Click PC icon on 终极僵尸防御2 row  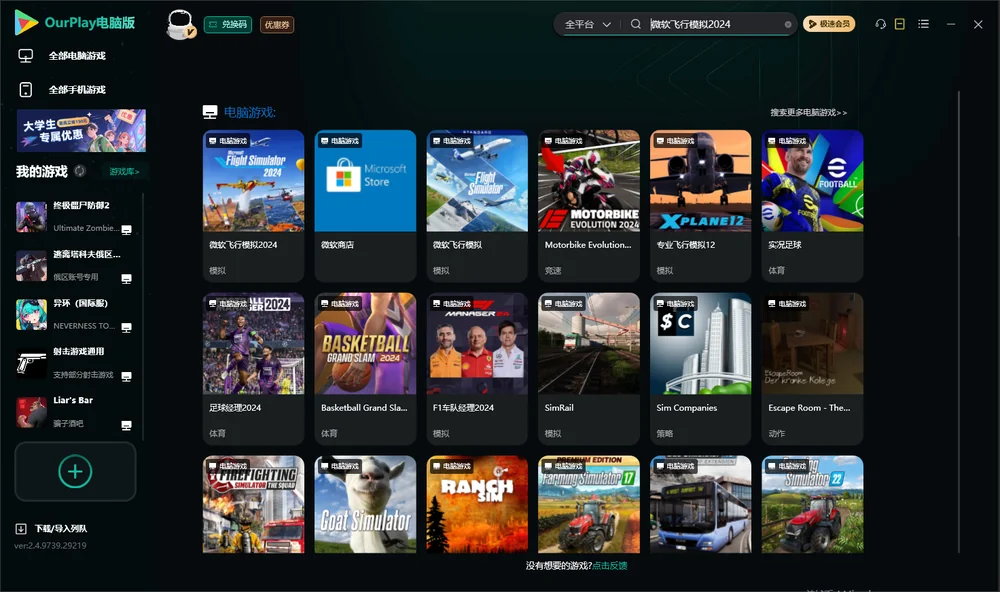[x=126, y=230]
